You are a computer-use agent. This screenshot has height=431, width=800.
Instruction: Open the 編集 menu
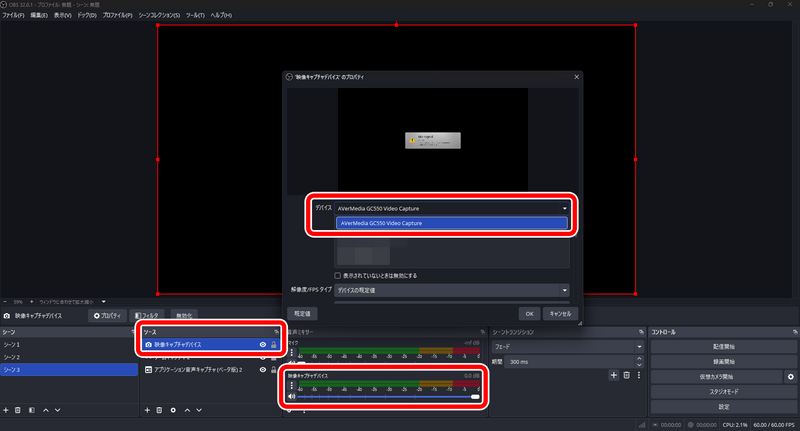pyautogui.click(x=39, y=15)
